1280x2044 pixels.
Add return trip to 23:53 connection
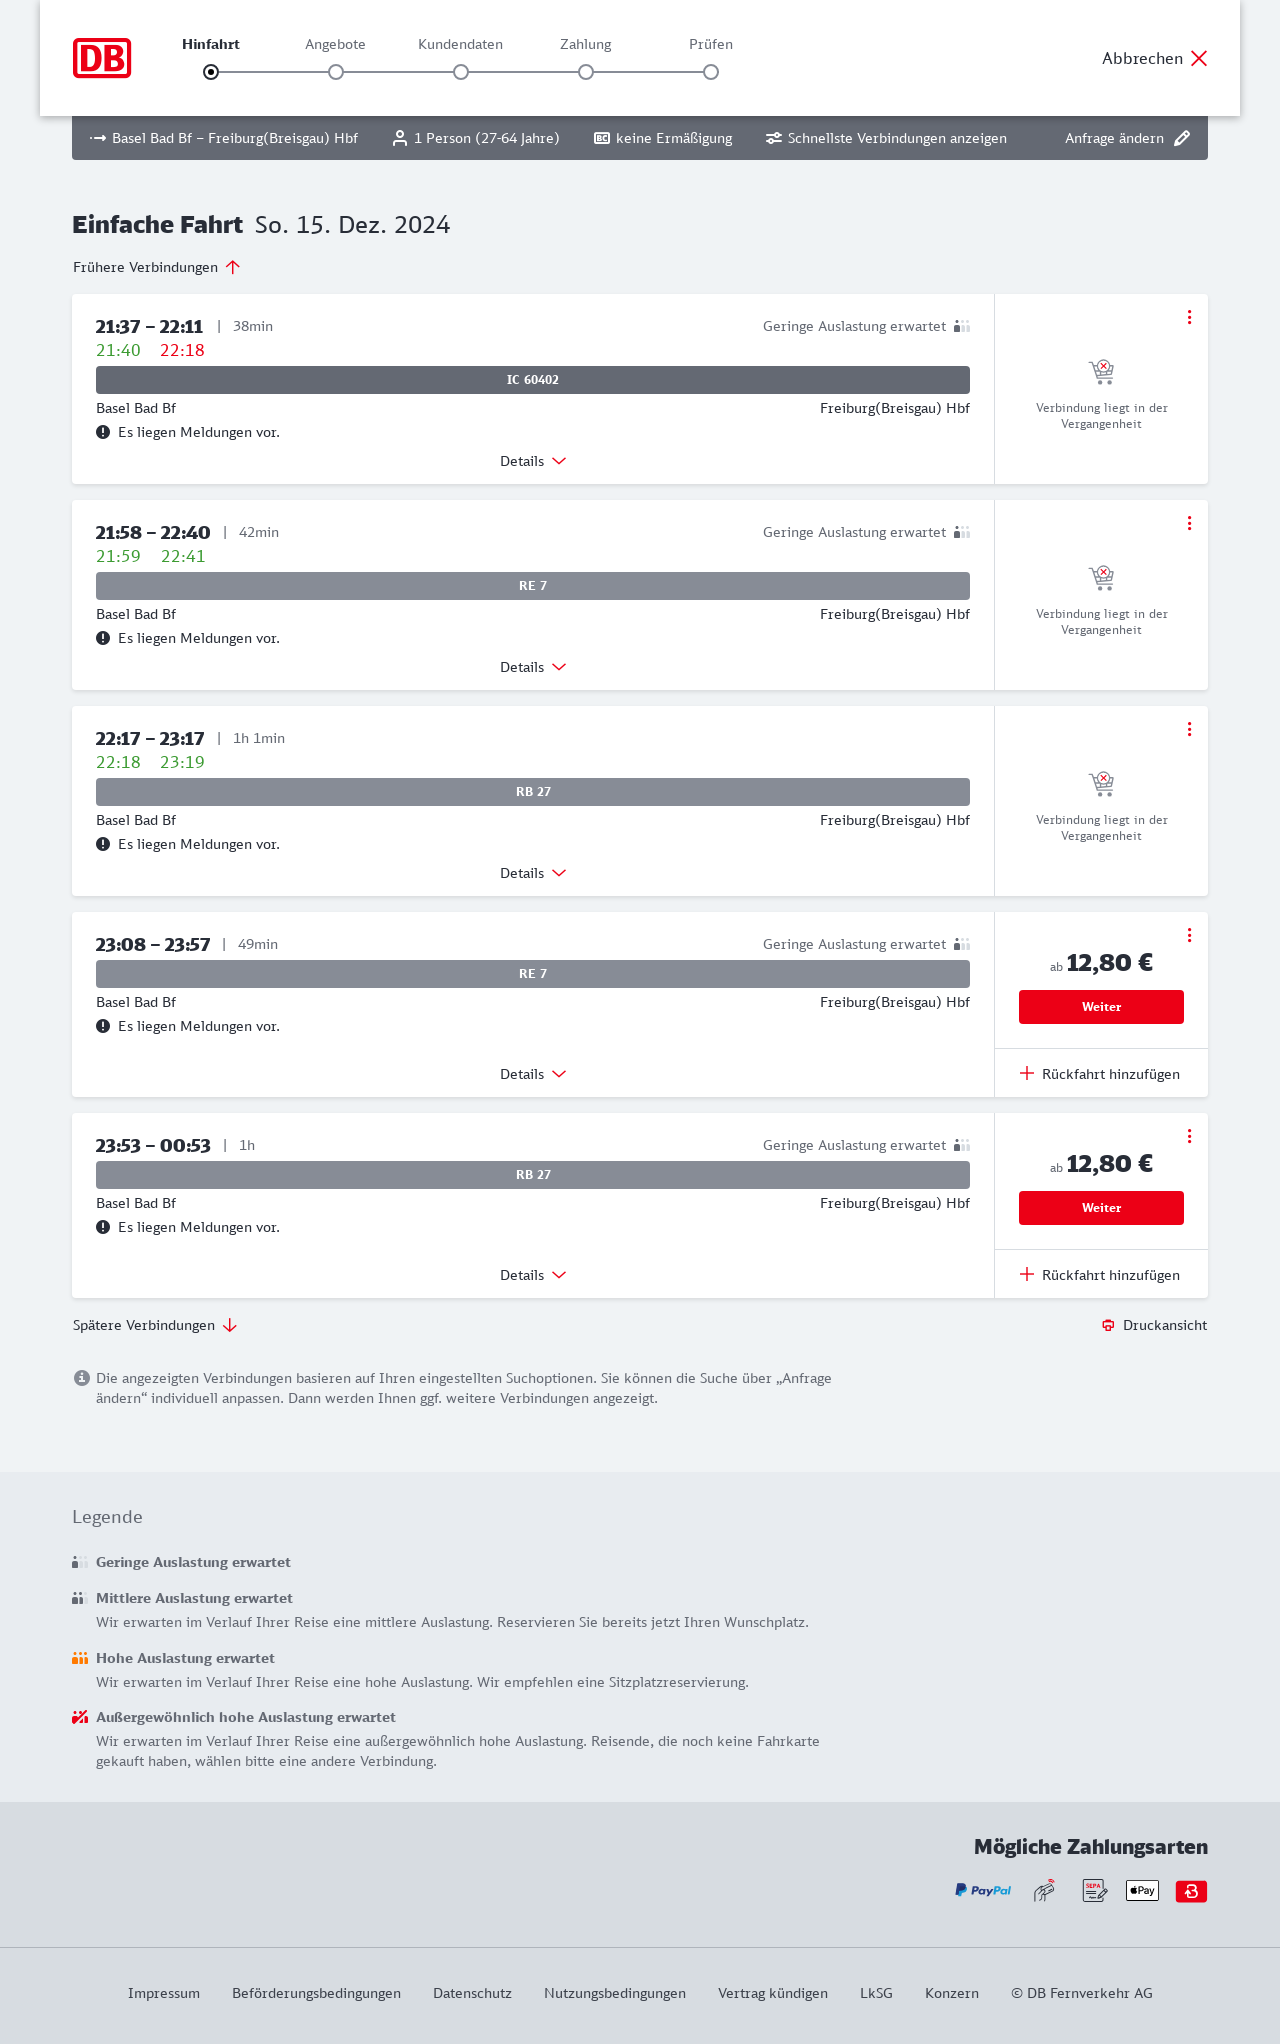click(x=1100, y=1274)
